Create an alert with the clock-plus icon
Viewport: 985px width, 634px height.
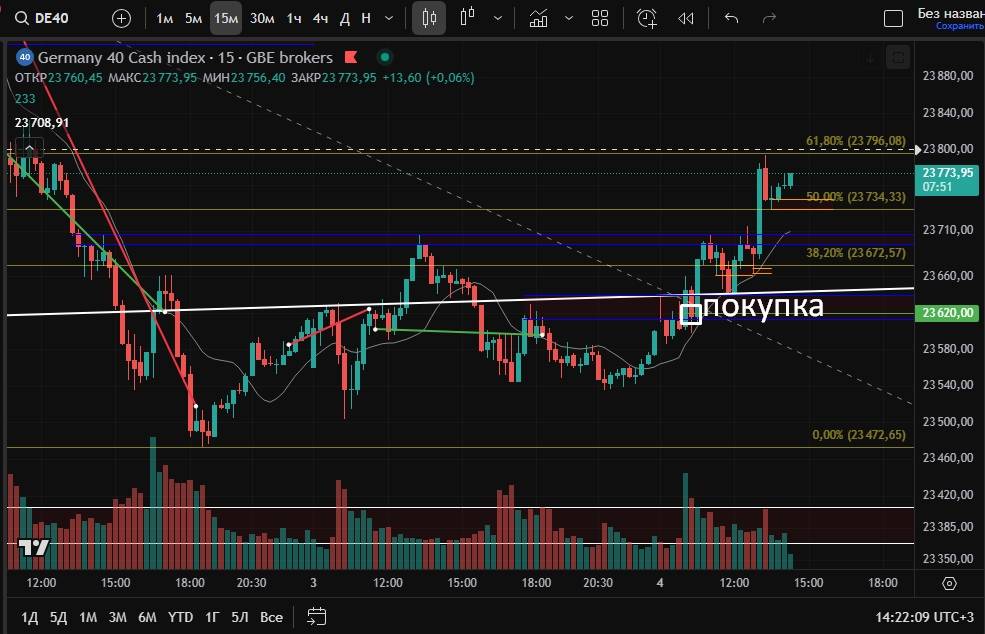coord(647,18)
